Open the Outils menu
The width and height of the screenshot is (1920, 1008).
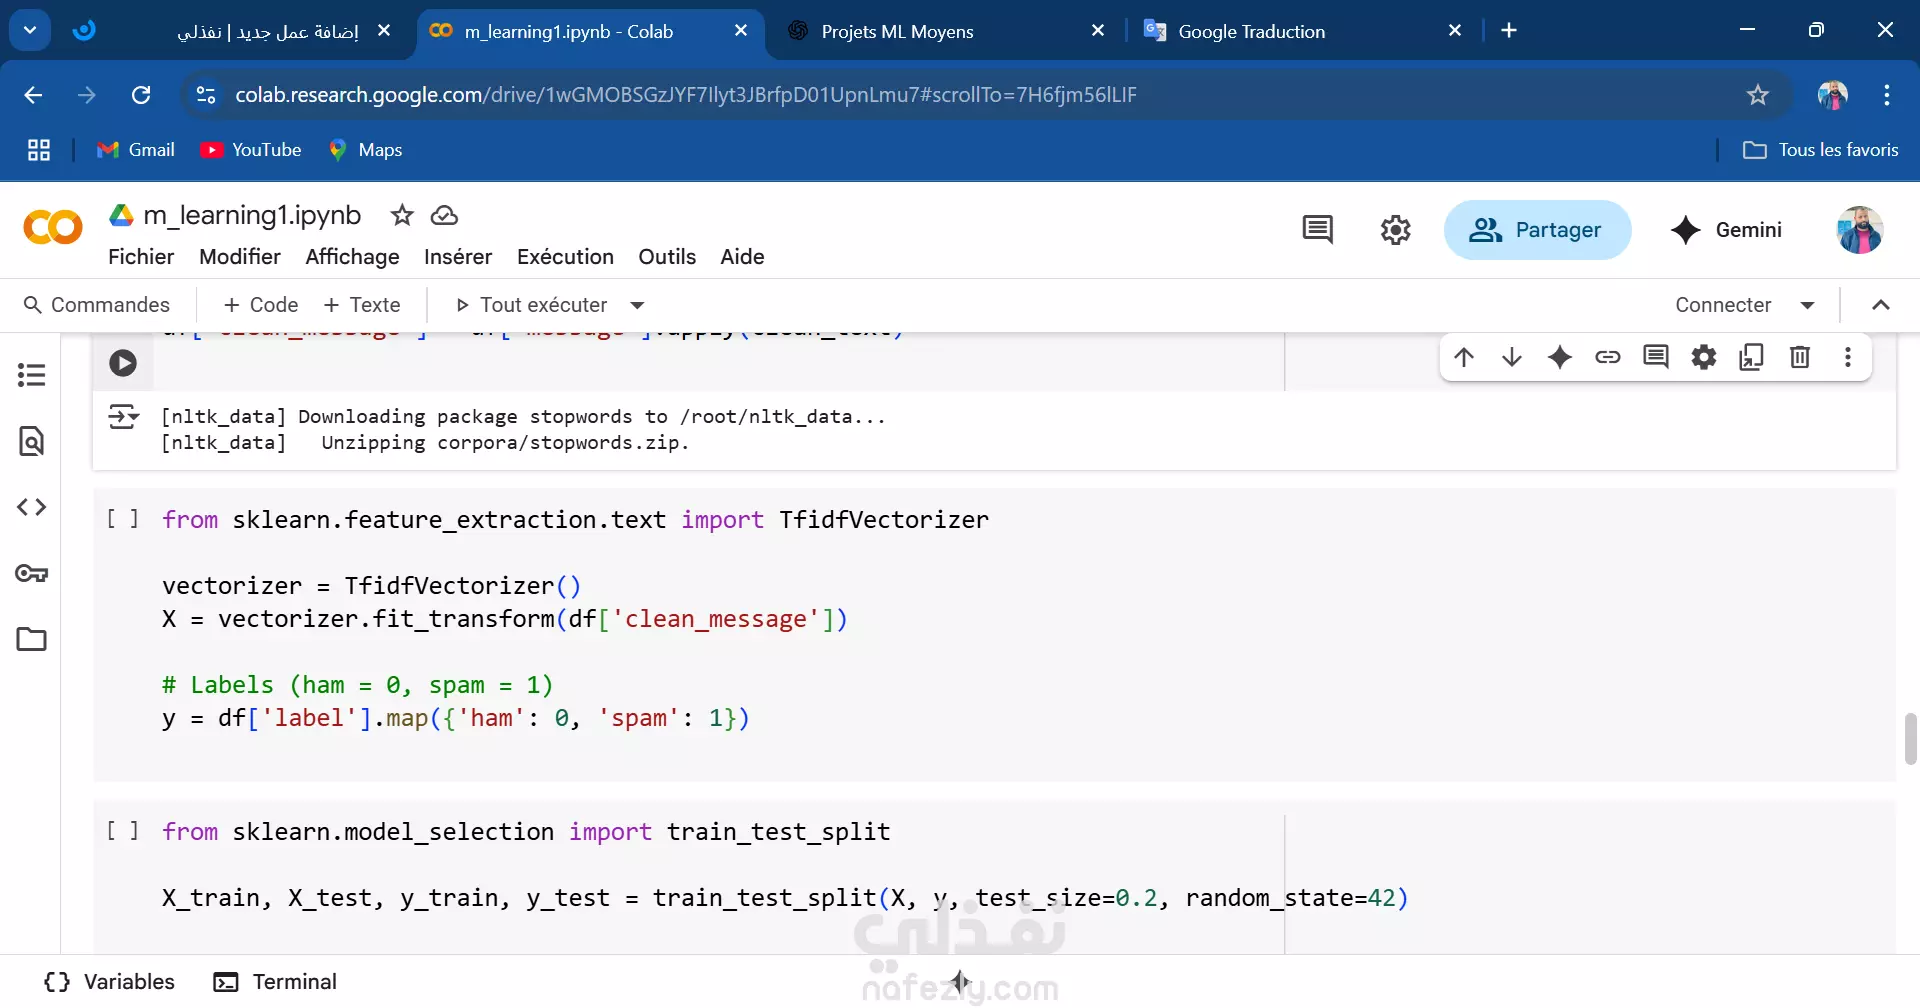pos(667,257)
